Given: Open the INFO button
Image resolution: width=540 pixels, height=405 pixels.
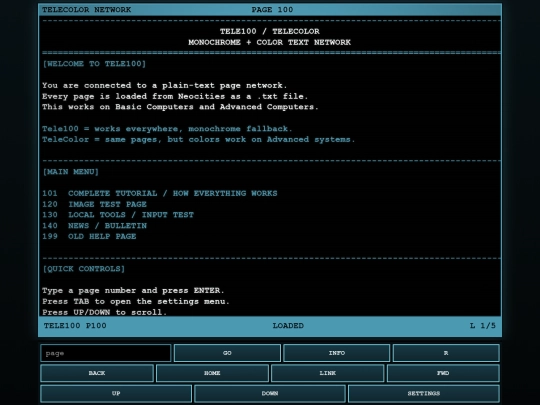Looking at the screenshot, I should pyautogui.click(x=336, y=353).
